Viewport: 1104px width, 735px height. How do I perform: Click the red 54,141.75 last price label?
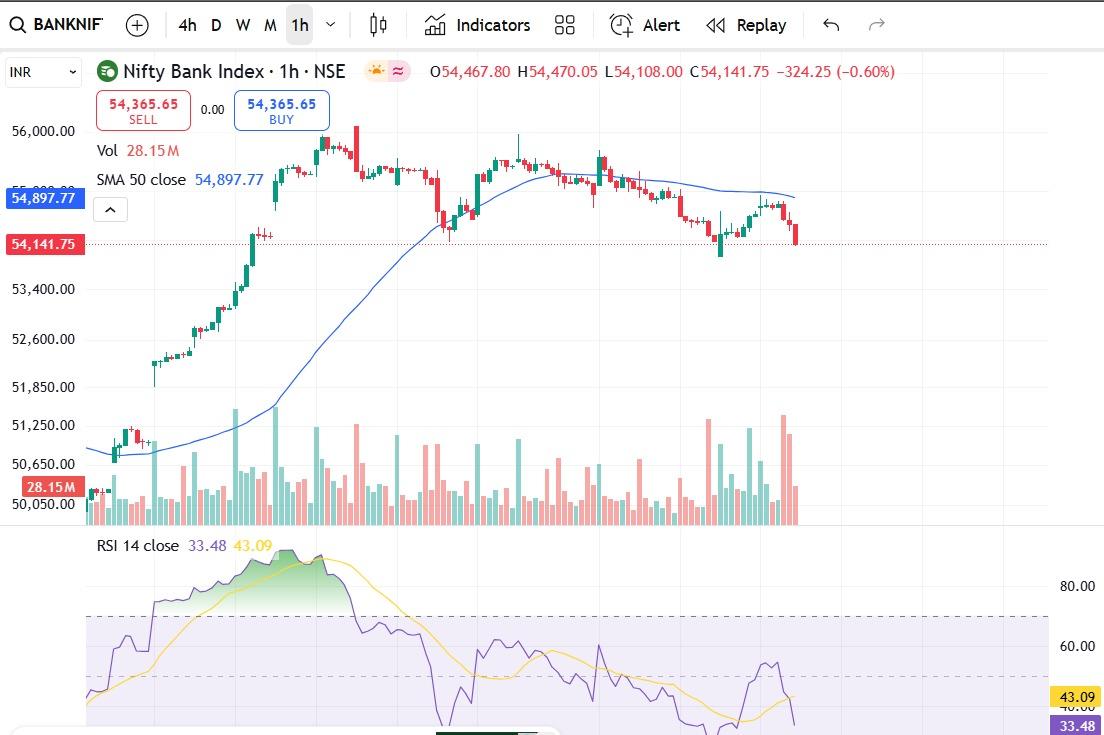click(x=44, y=244)
